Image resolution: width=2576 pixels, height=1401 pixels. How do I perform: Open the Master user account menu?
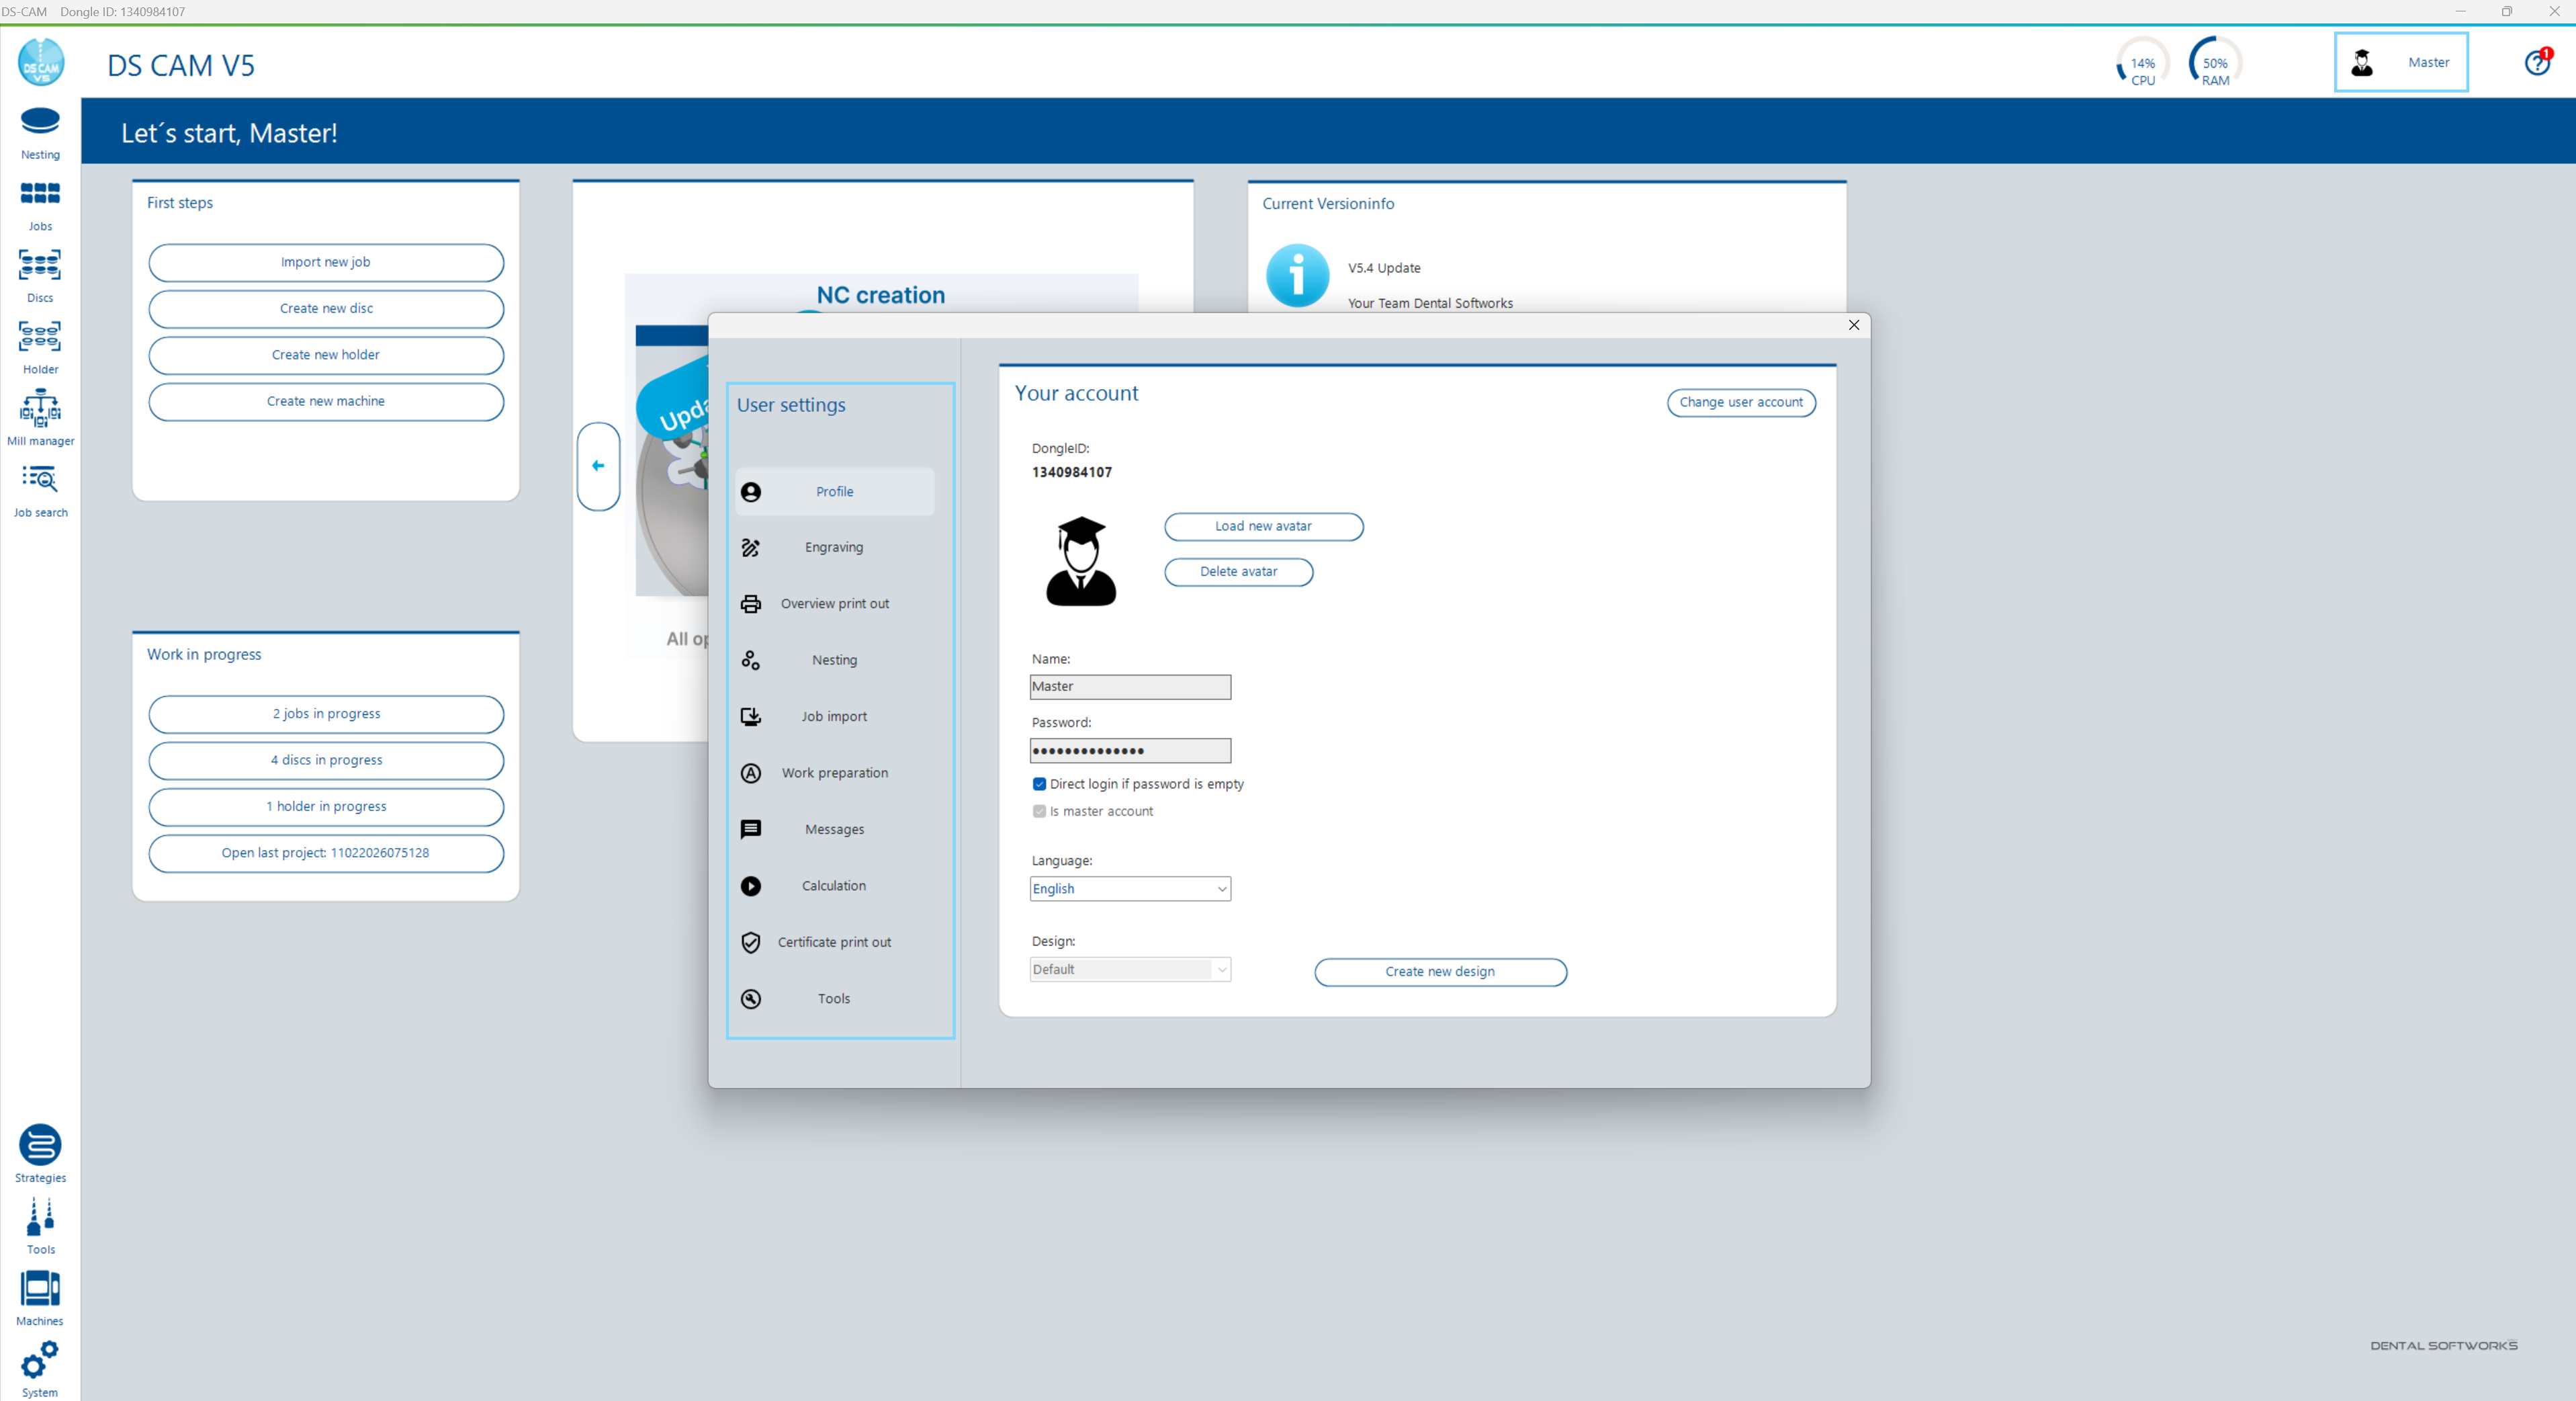[2401, 61]
